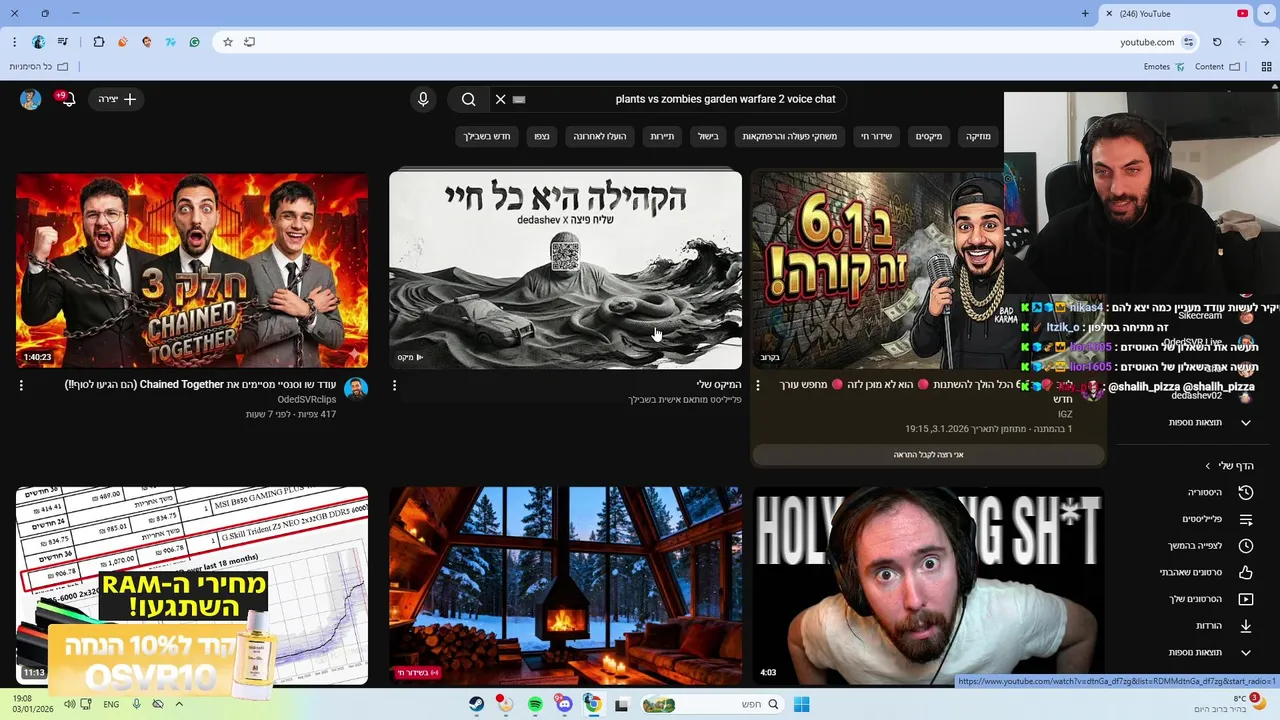Select the בישול filter chip
Viewport: 1280px width, 720px height.
708,136
